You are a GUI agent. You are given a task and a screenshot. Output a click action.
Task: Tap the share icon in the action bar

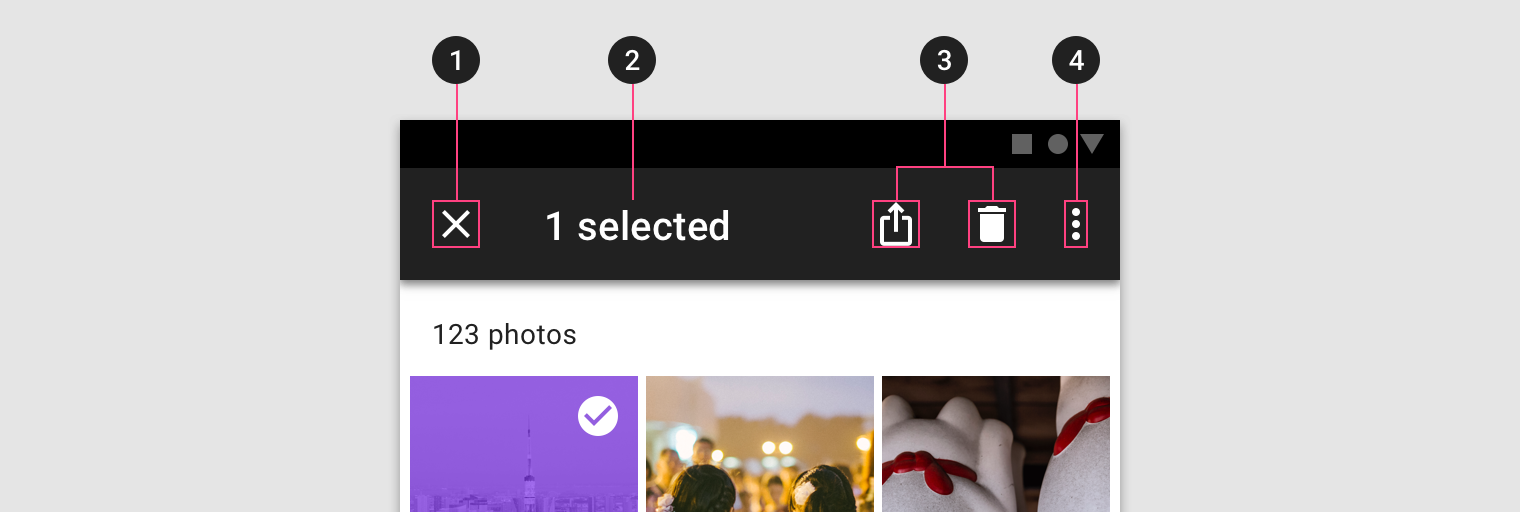[896, 224]
